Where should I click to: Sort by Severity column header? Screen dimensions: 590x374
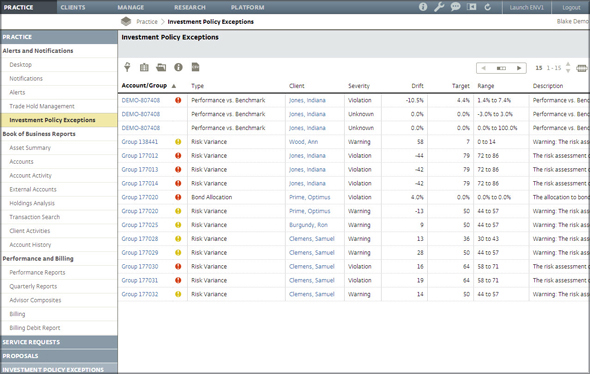(x=359, y=86)
